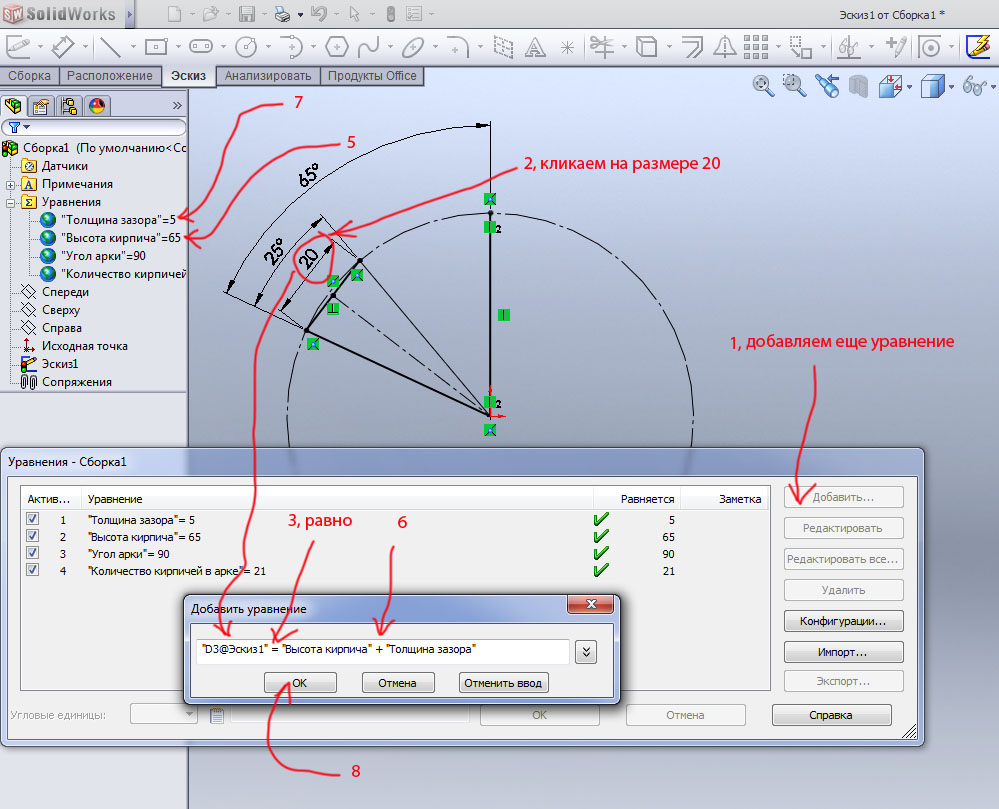Switch to the Анализировать tab

click(268, 76)
